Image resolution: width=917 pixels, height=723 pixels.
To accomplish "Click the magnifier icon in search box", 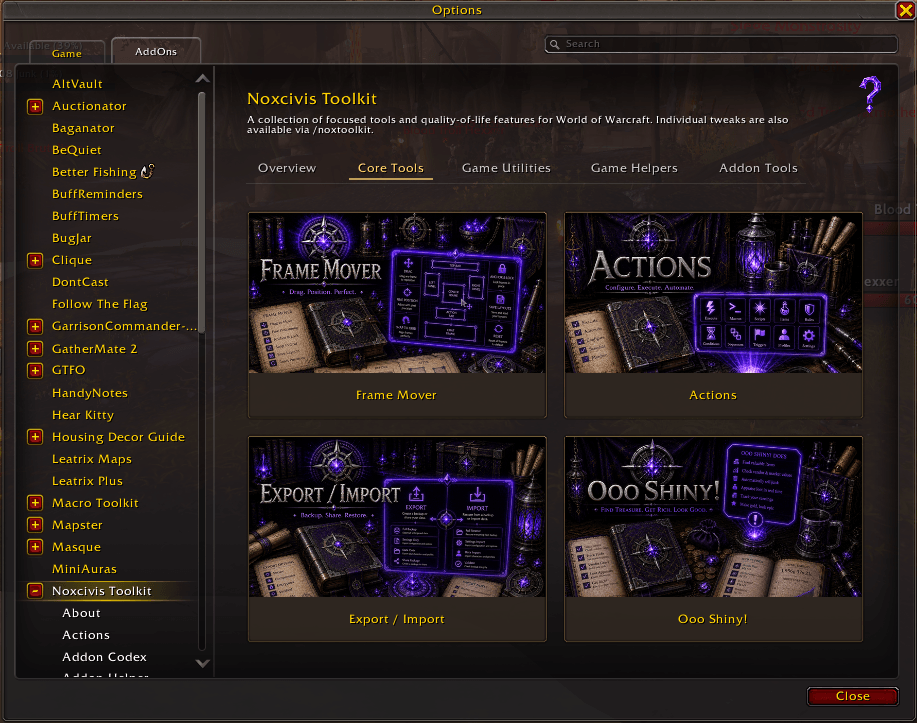I will click(554, 44).
